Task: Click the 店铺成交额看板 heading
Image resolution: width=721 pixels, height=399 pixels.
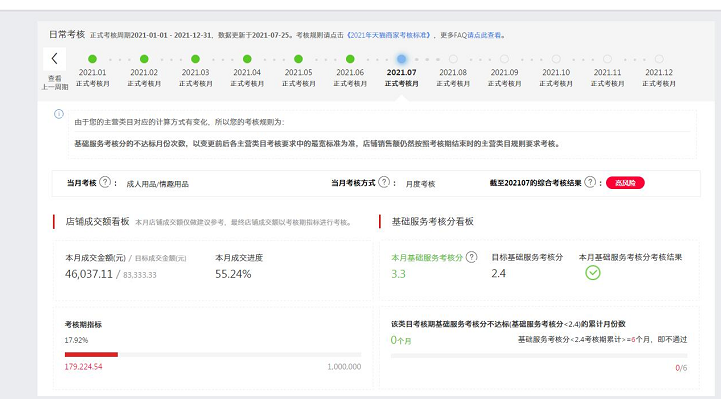Action: (97, 222)
